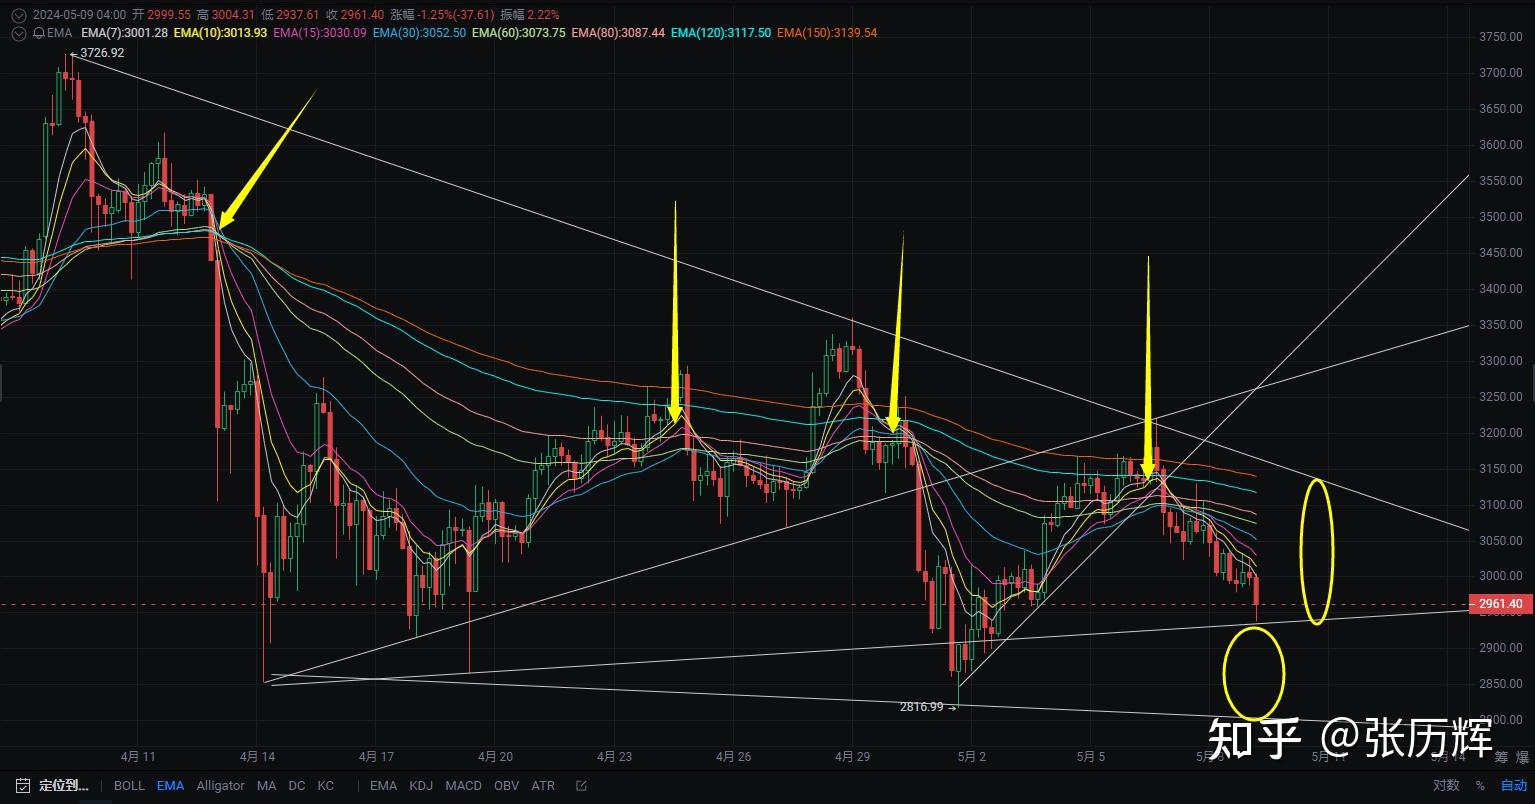Collapse the candle info row chevron
Image resolution: width=1535 pixels, height=804 pixels.
coord(18,15)
